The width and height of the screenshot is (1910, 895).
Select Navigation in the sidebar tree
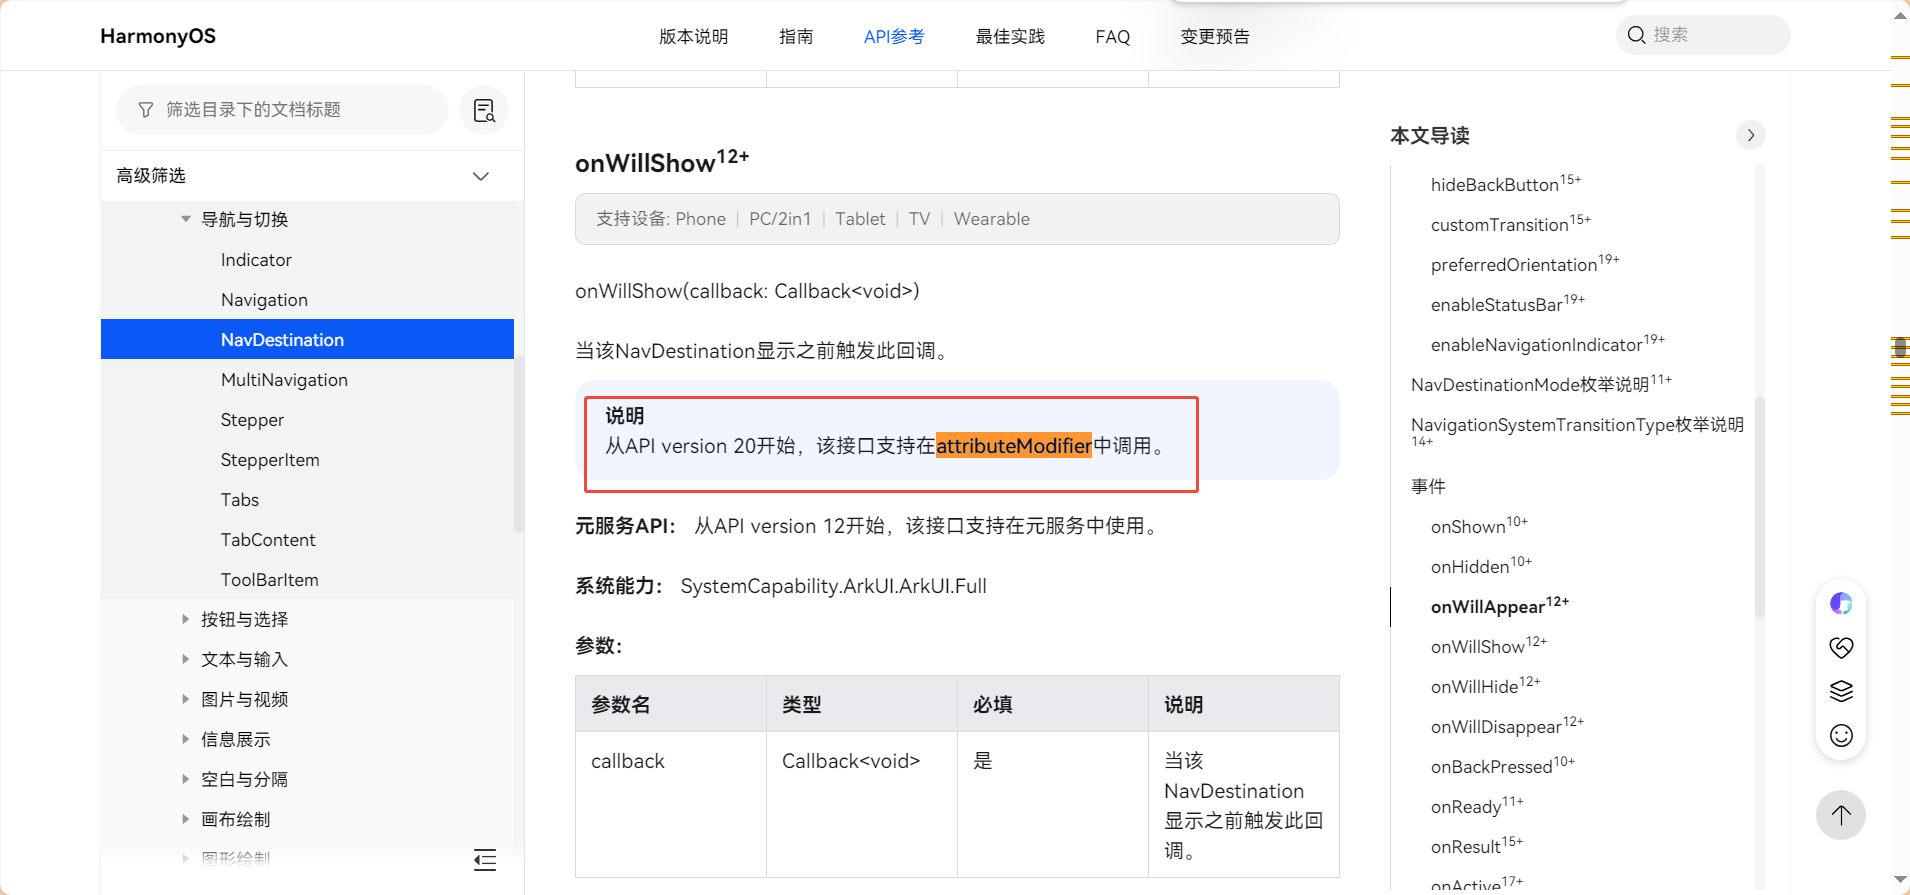click(264, 300)
